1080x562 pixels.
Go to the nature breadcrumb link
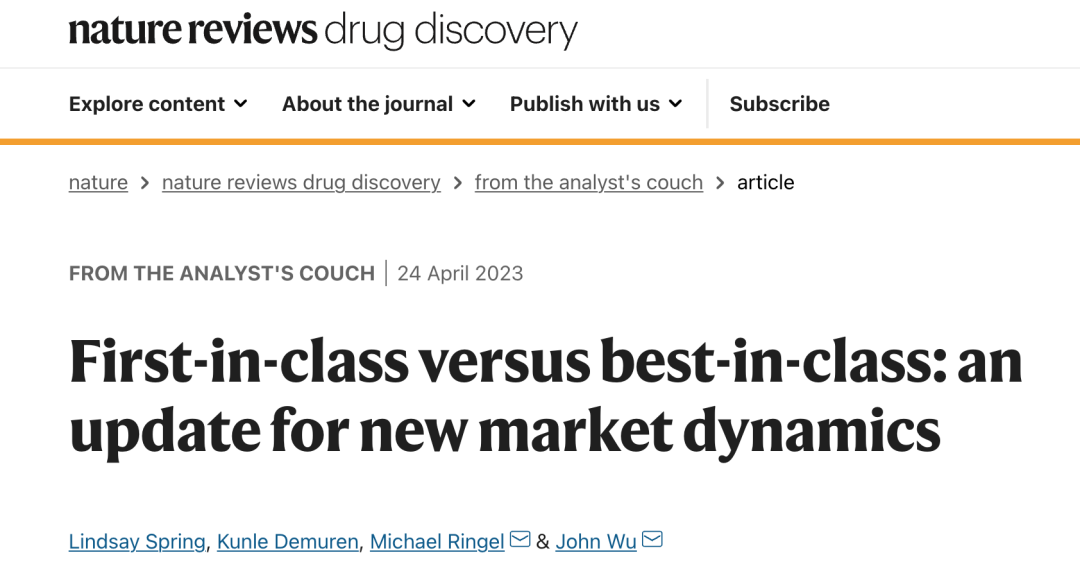click(x=98, y=183)
